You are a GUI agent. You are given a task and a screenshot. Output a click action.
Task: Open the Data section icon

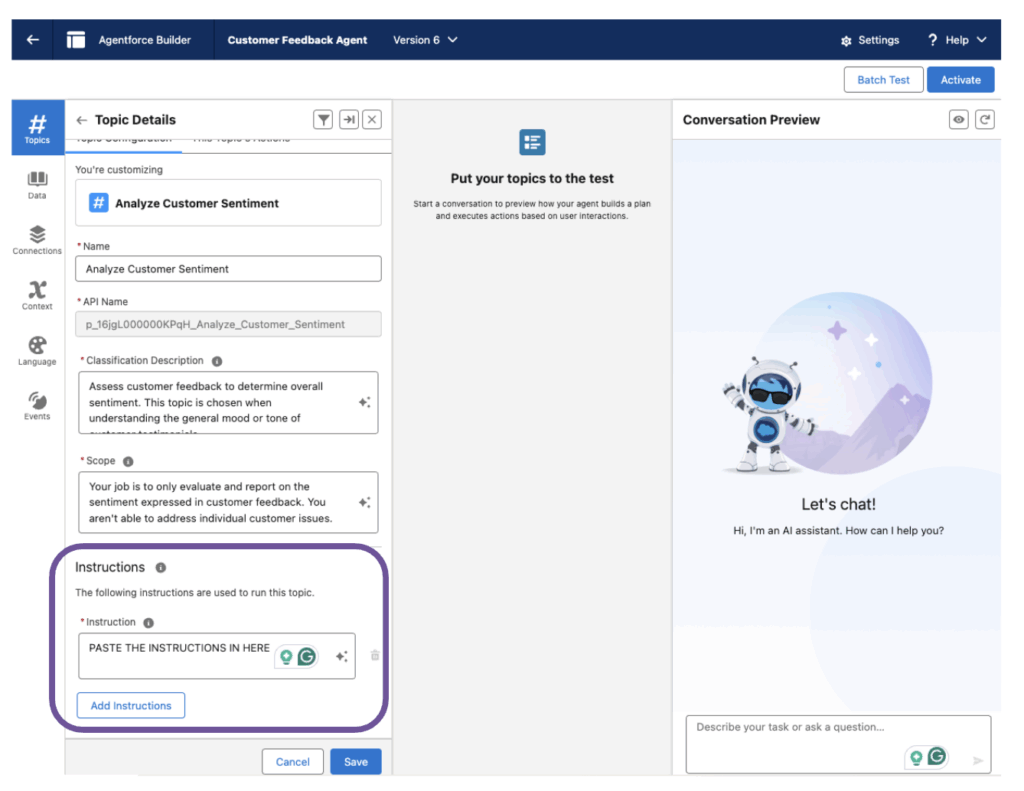(x=37, y=184)
